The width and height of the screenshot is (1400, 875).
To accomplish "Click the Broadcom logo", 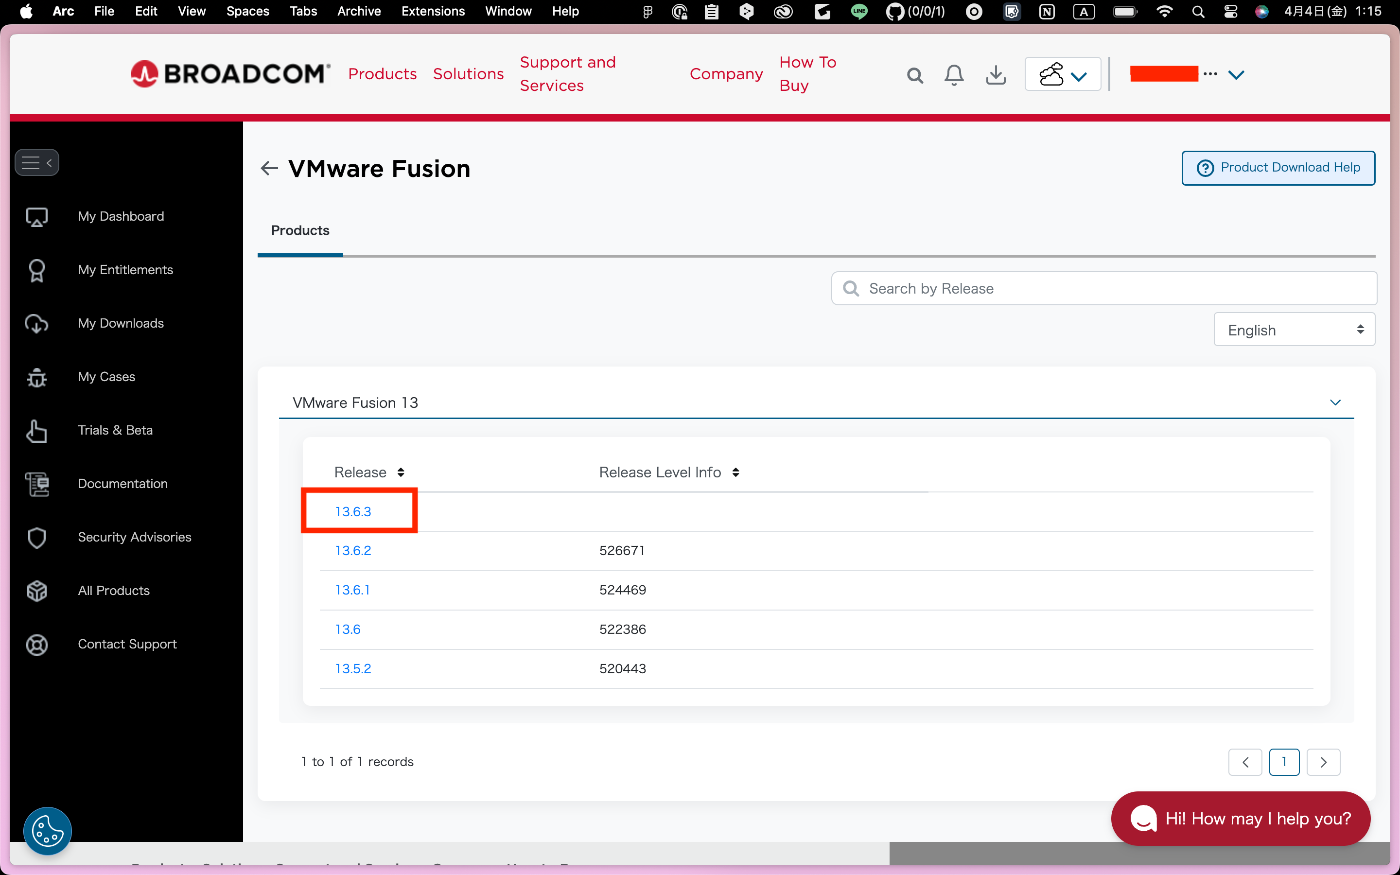I will click(x=230, y=73).
